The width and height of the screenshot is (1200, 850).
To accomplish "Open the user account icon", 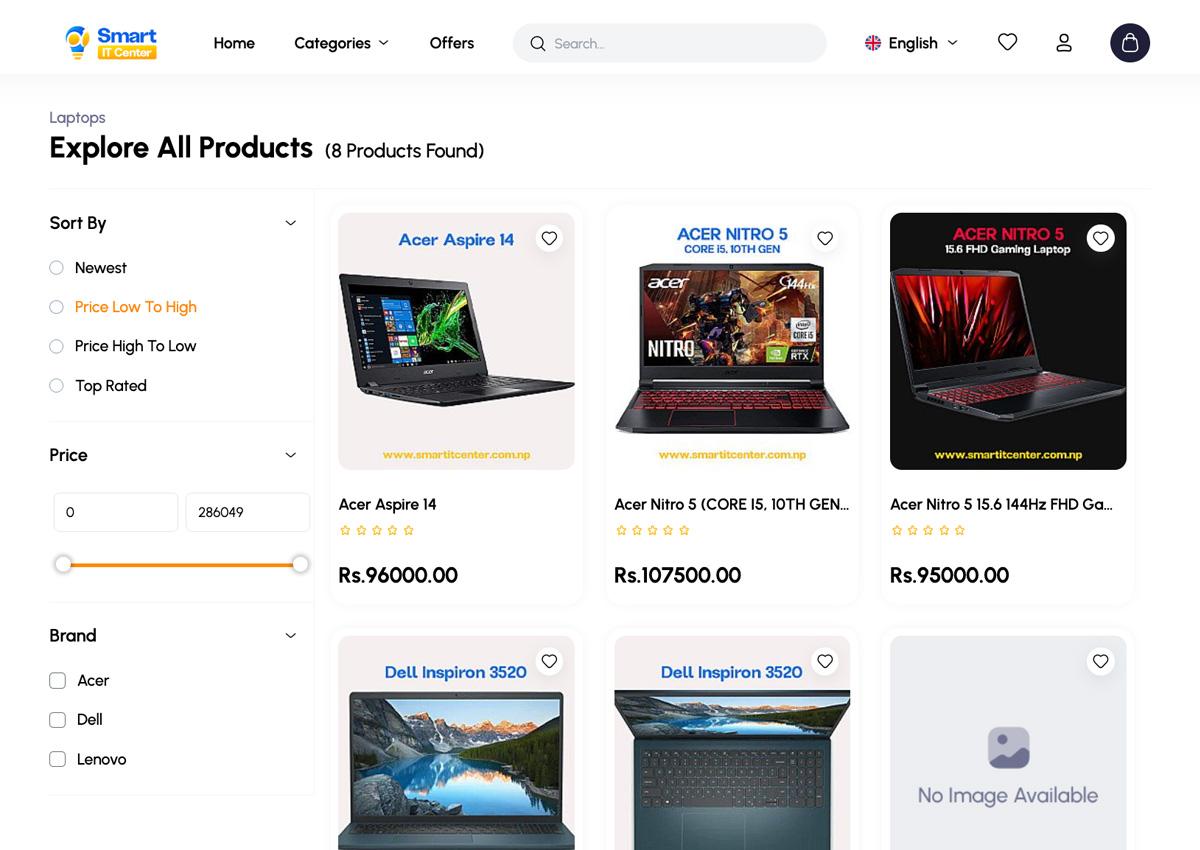I will (x=1063, y=42).
